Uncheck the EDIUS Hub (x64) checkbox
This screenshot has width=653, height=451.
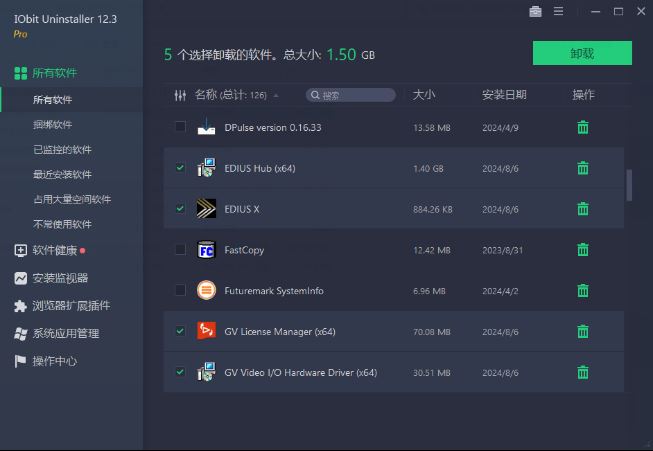pos(180,168)
